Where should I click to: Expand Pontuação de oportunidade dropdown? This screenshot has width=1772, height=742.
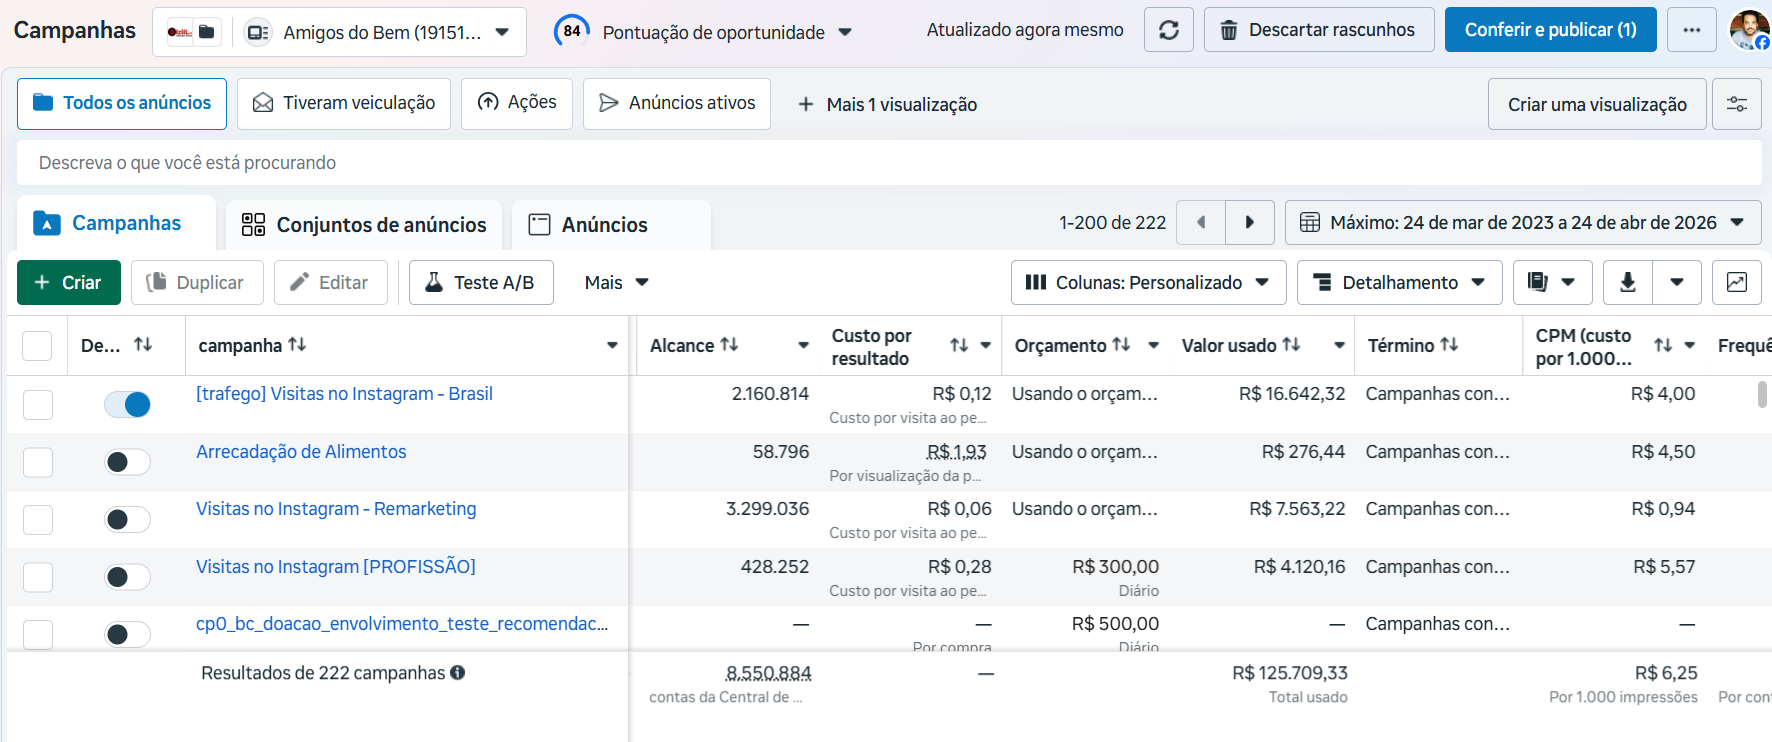click(x=845, y=32)
